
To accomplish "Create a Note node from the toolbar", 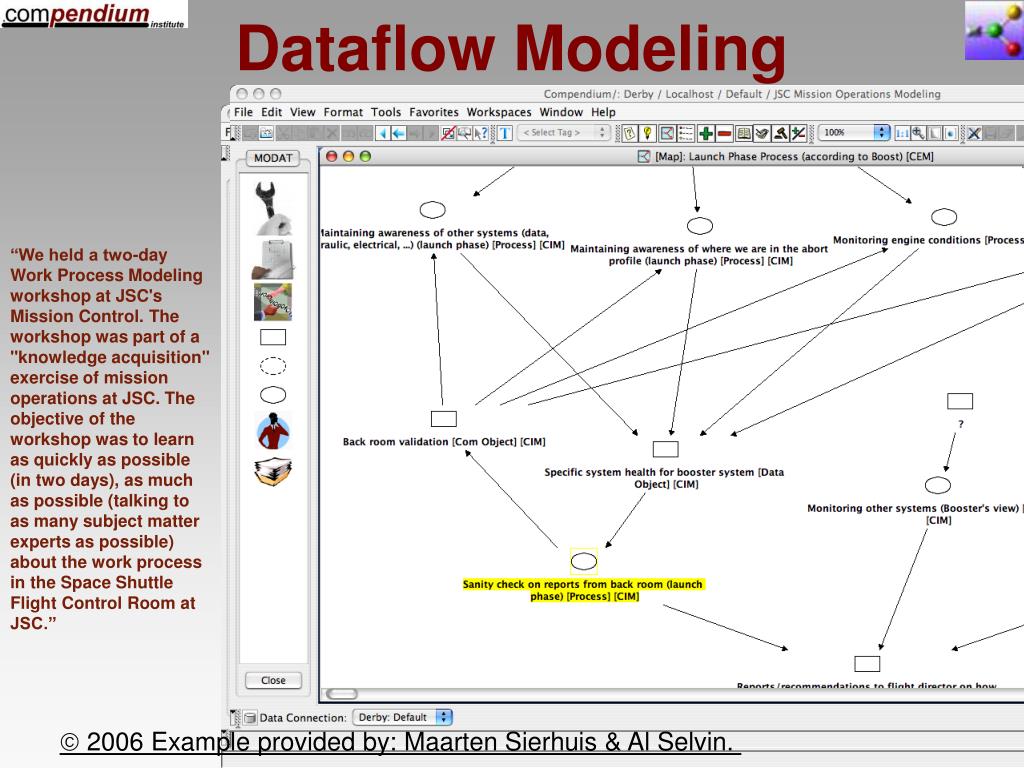I will (761, 133).
